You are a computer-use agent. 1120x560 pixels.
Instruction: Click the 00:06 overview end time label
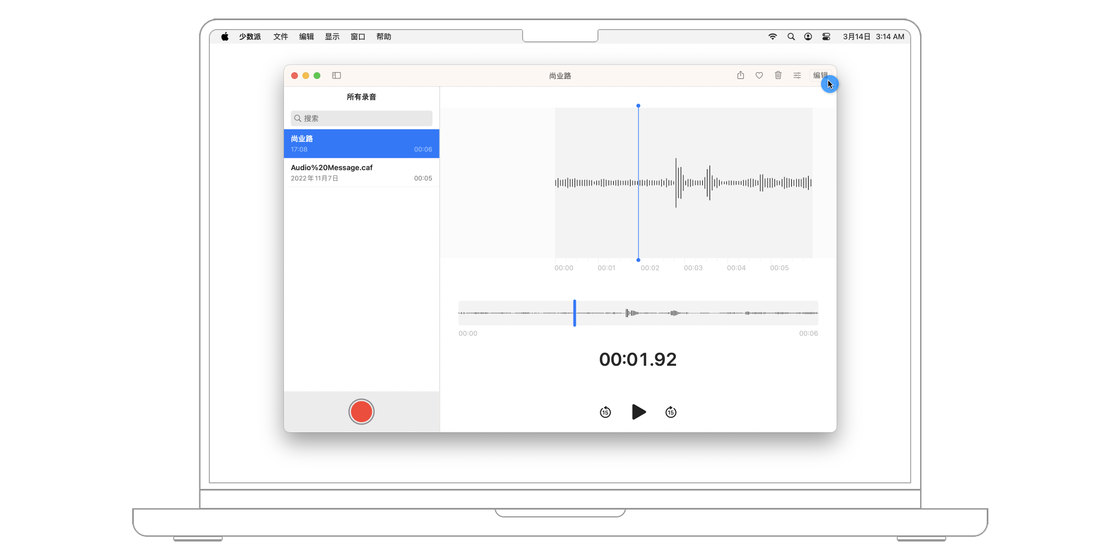(x=809, y=334)
